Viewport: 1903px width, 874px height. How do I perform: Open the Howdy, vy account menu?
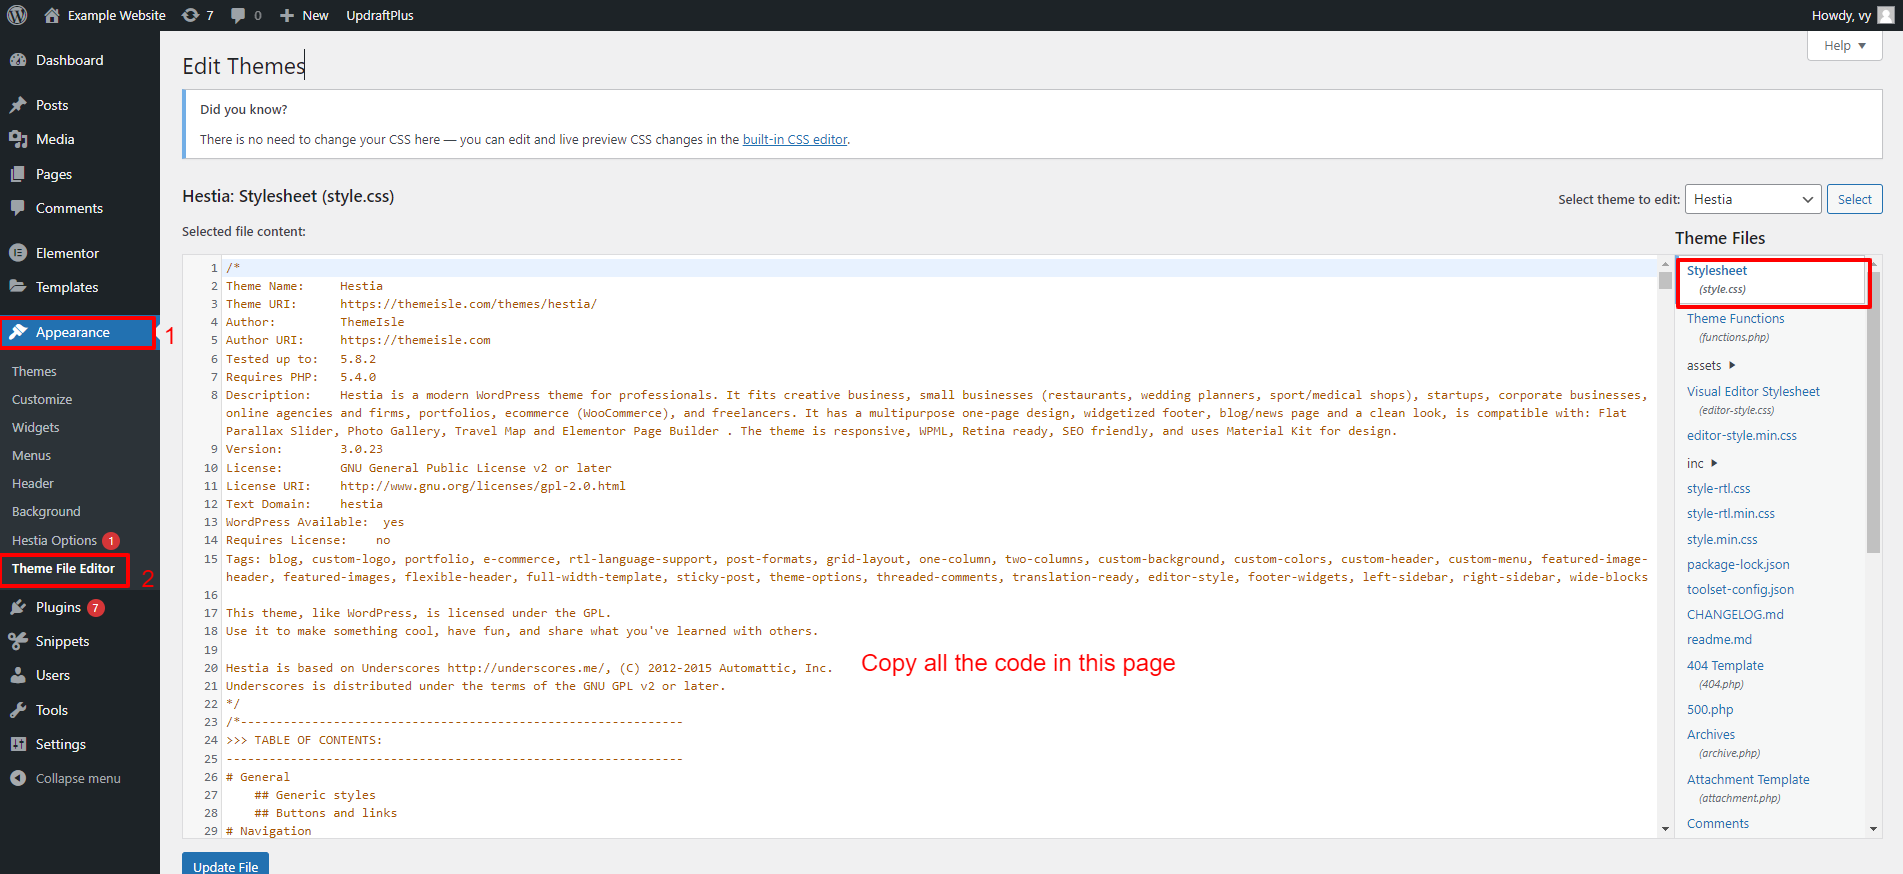1851,15
